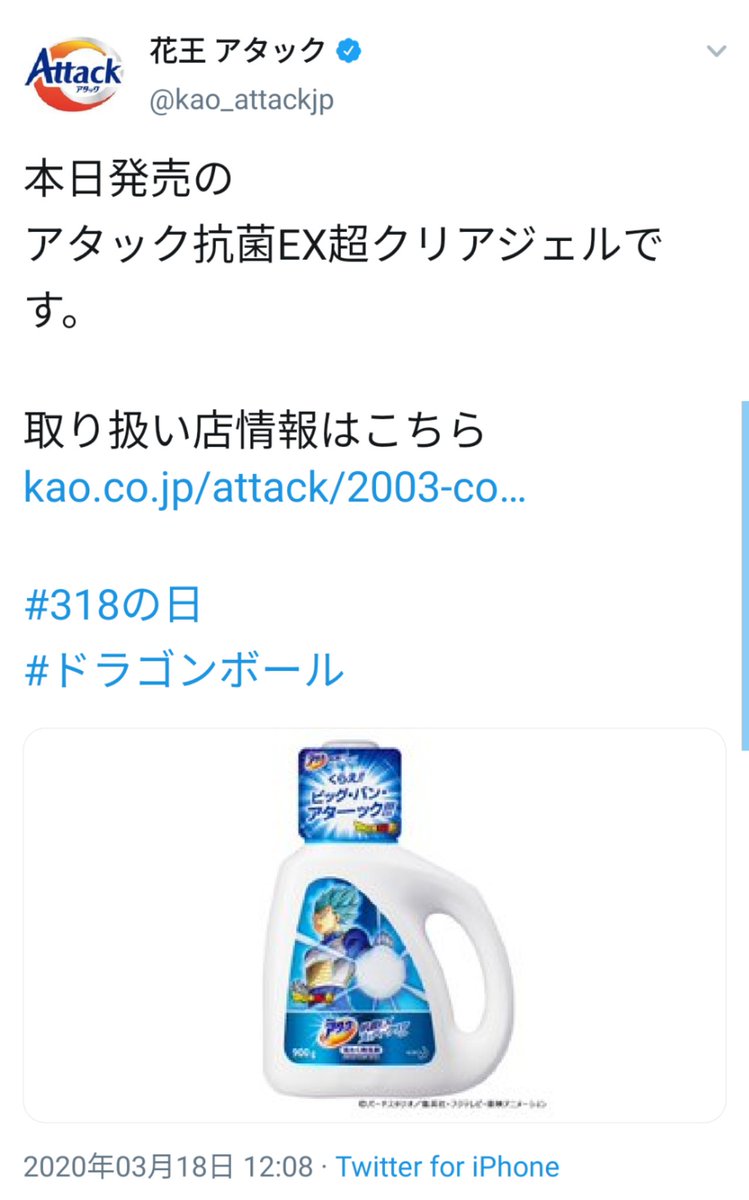The image size is (749, 1200).
Task: Click the text 取り扱い店情報はこちら
Action: (x=255, y=430)
